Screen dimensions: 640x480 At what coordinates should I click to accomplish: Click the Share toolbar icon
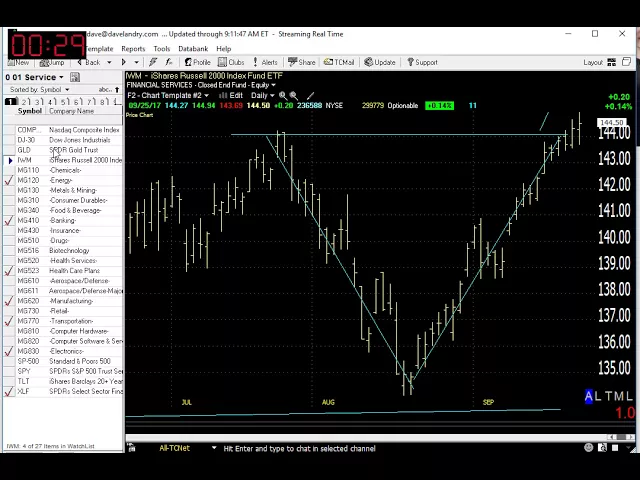pyautogui.click(x=302, y=62)
